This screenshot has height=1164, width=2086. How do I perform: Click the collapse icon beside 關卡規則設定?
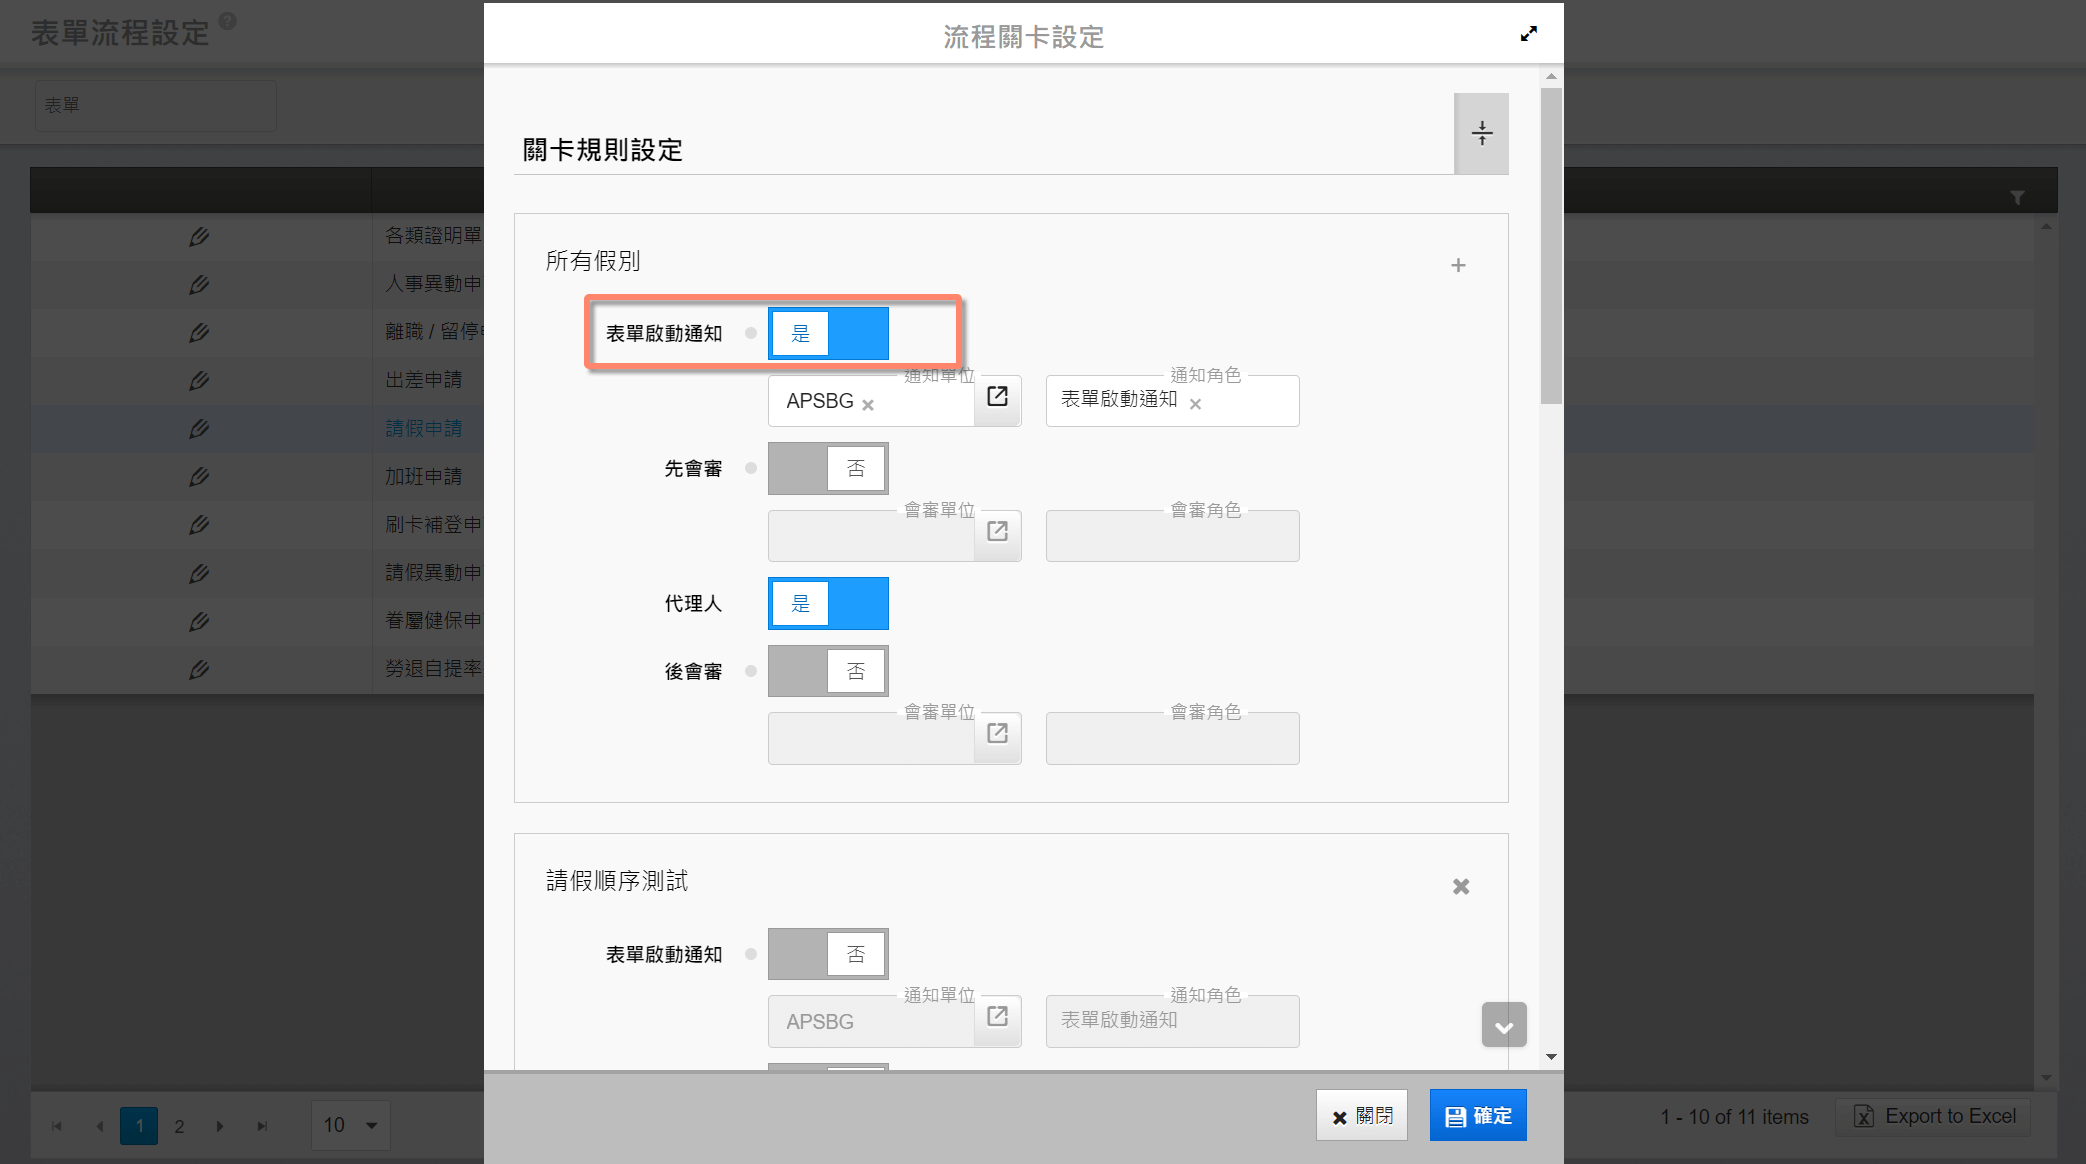(1481, 133)
